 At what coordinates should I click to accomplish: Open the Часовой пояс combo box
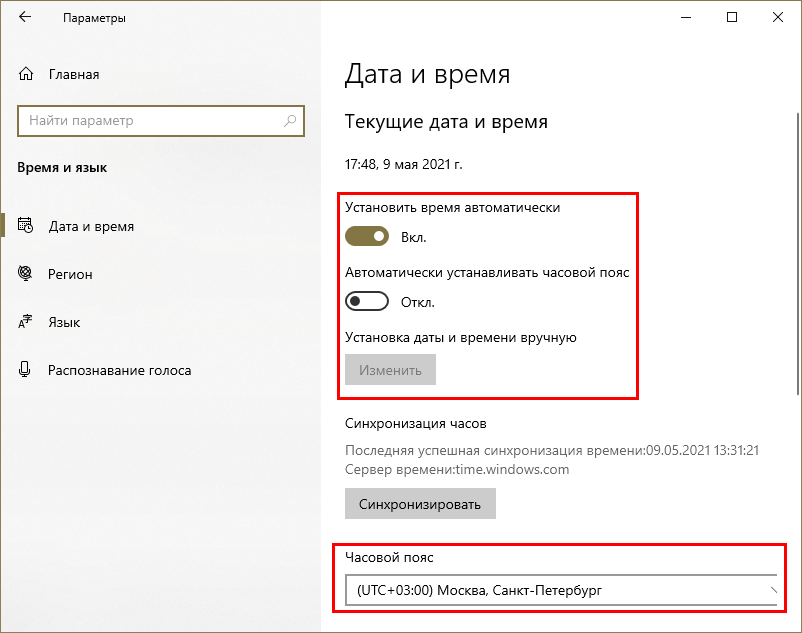pyautogui.click(x=560, y=591)
